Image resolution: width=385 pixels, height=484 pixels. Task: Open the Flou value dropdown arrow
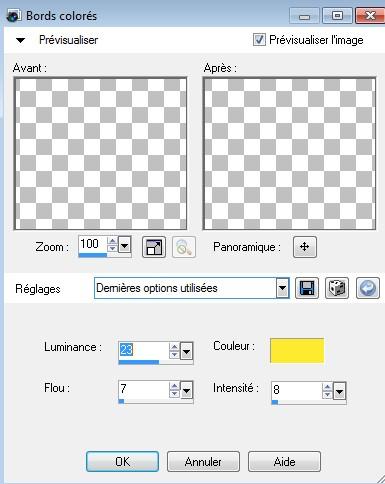(186, 390)
